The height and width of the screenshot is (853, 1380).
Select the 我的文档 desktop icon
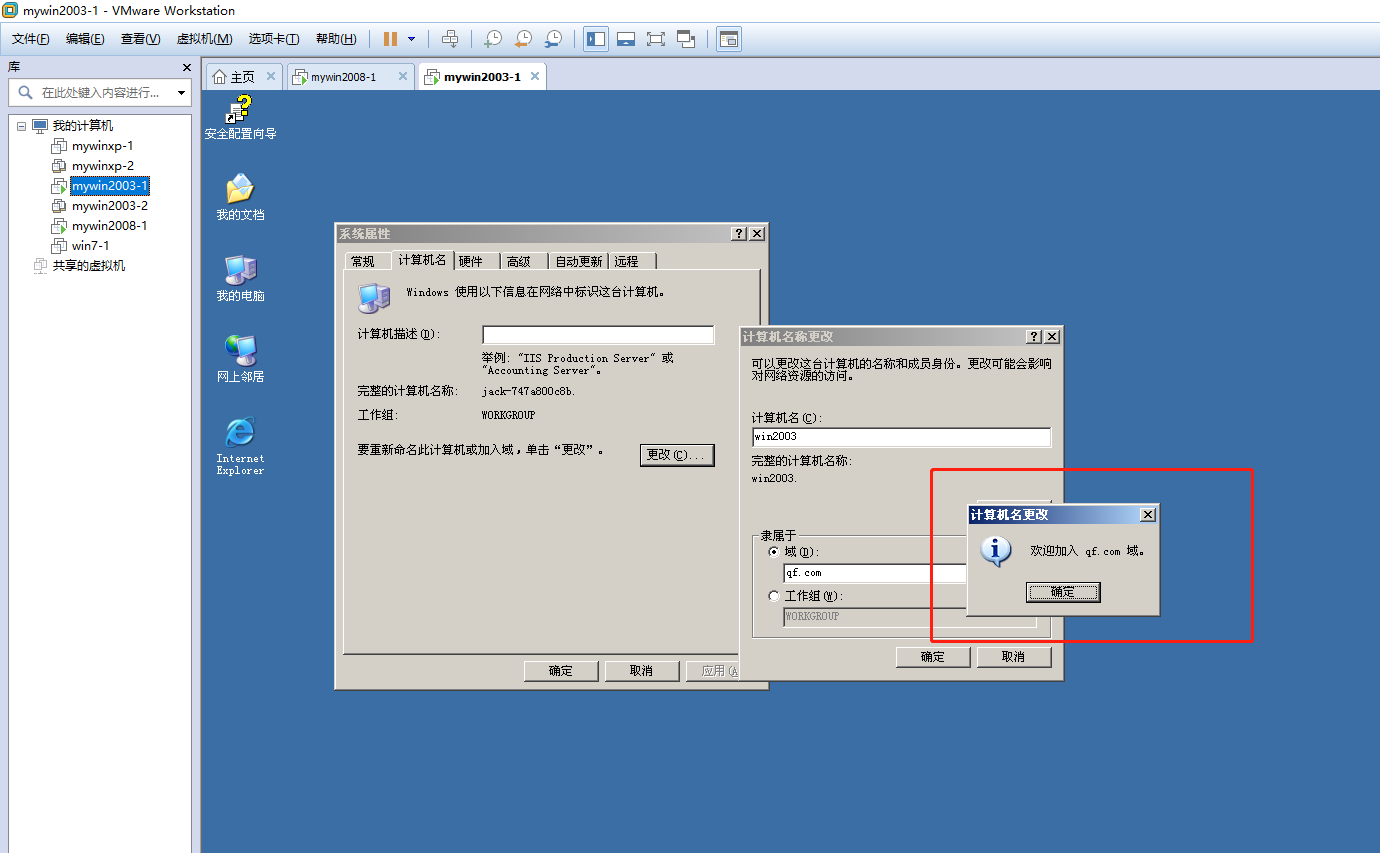(241, 197)
